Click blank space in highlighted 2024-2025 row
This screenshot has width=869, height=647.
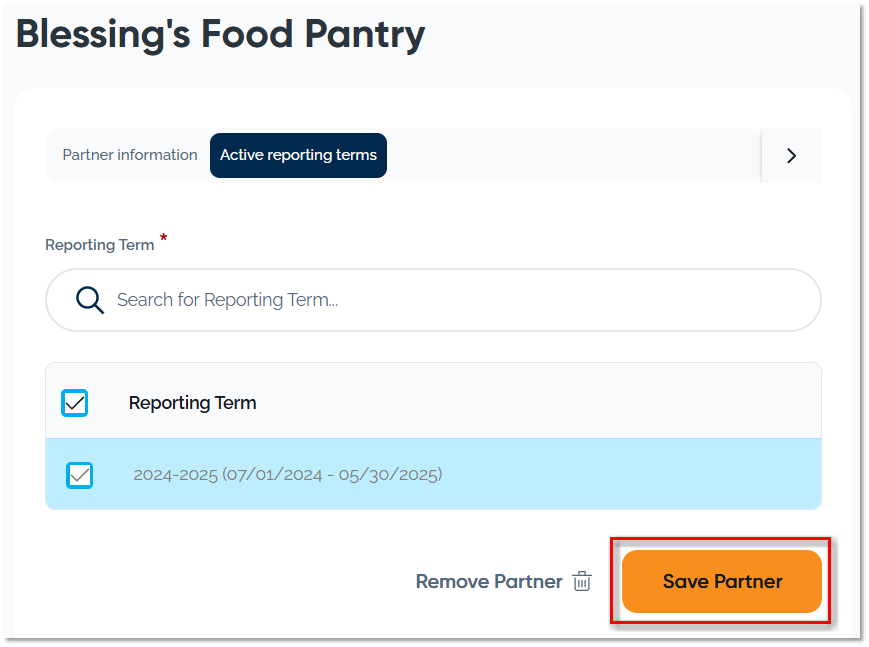[x=630, y=475]
